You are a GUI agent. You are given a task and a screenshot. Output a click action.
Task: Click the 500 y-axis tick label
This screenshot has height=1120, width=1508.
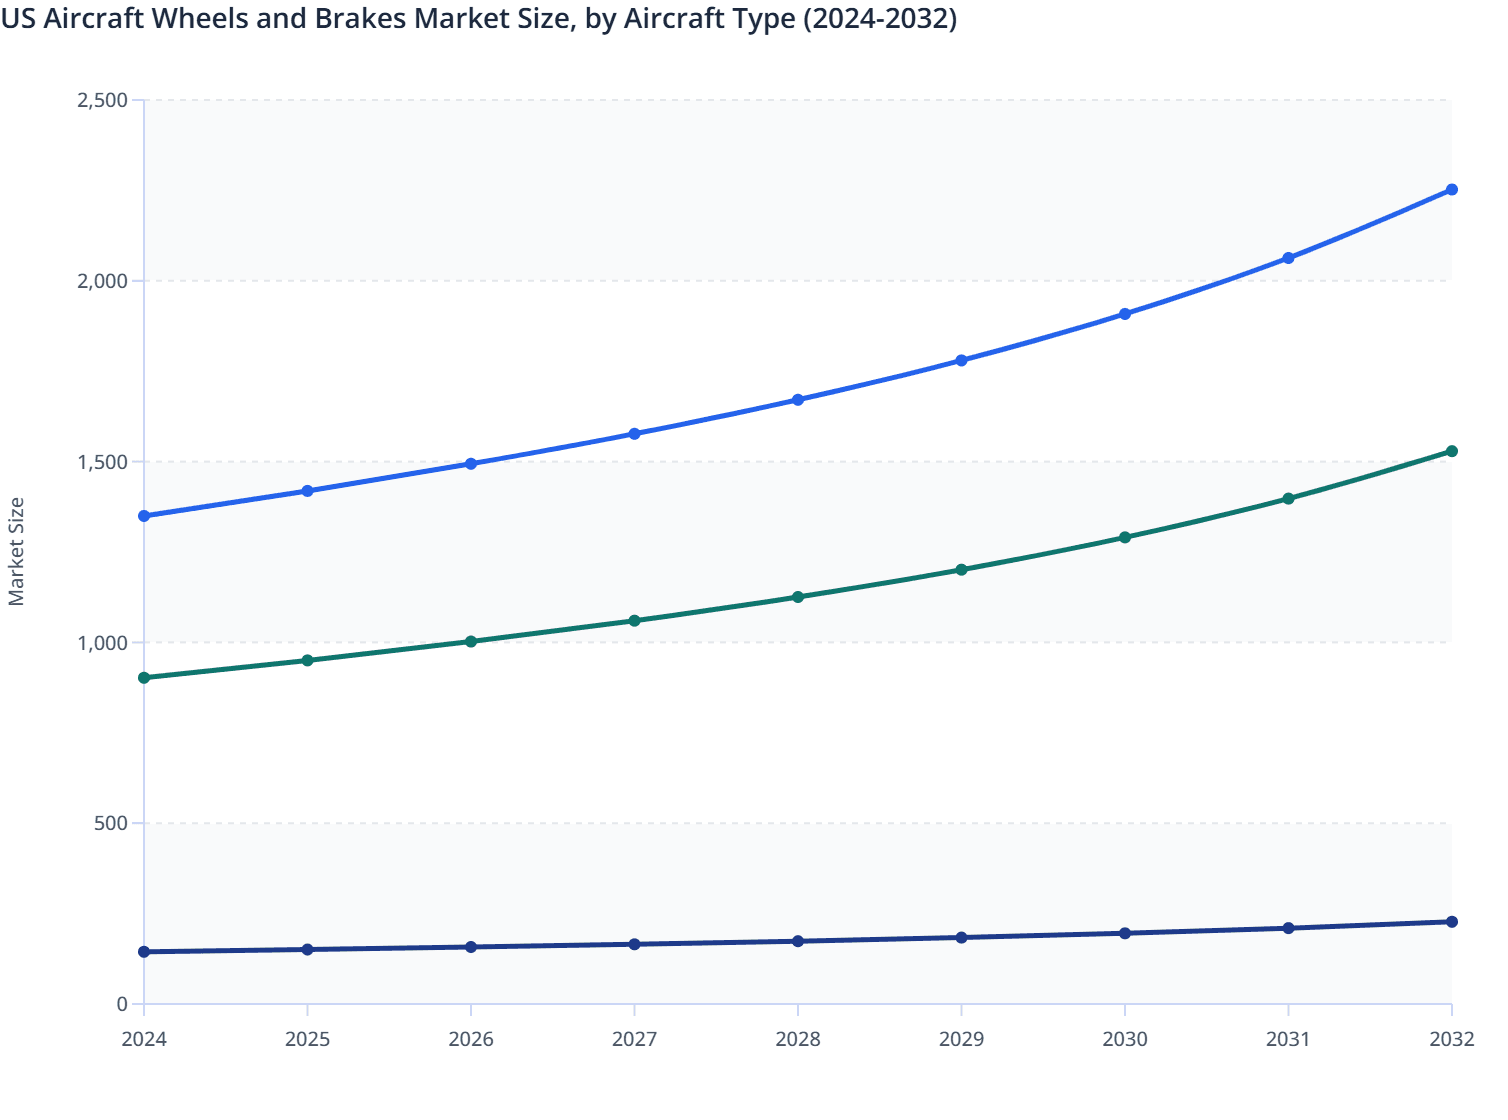(111, 823)
